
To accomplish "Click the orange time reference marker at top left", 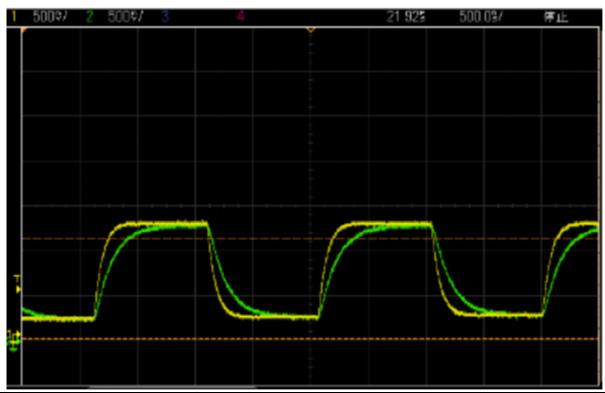I will [x=24, y=30].
